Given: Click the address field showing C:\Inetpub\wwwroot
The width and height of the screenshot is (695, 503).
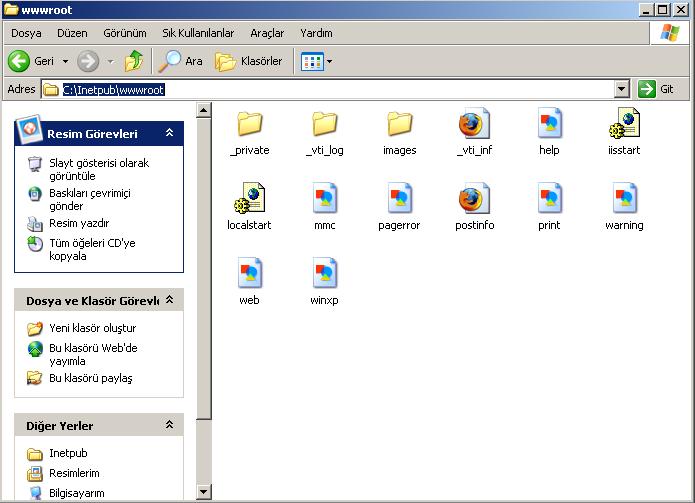Looking at the screenshot, I should (328, 90).
